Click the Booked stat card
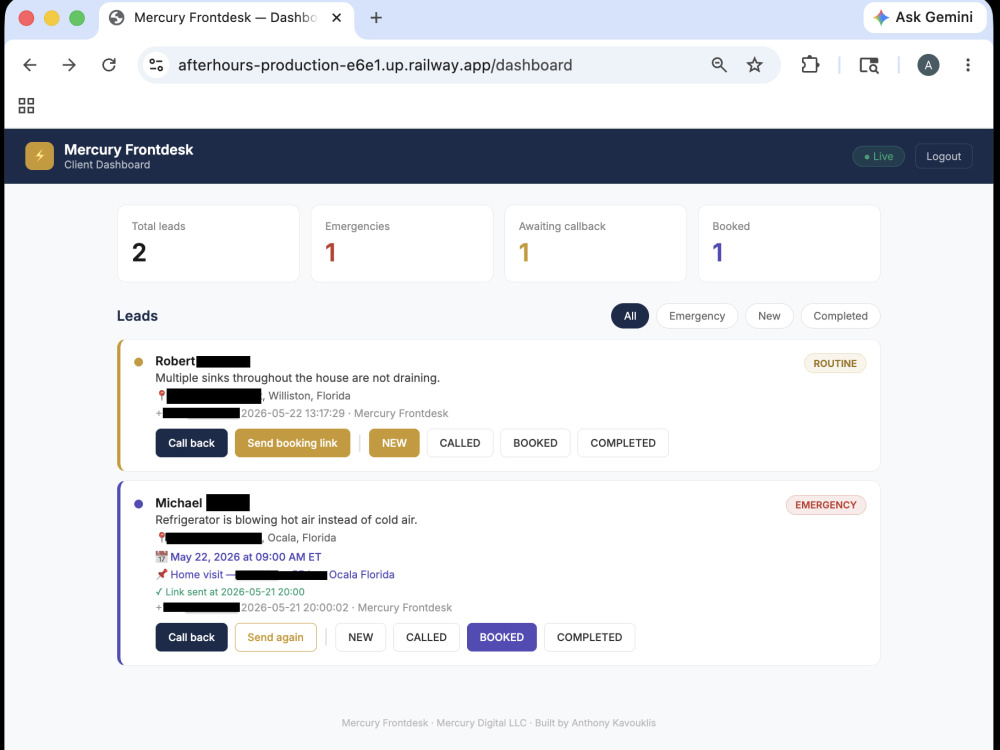This screenshot has height=750, width=1000. tap(789, 243)
